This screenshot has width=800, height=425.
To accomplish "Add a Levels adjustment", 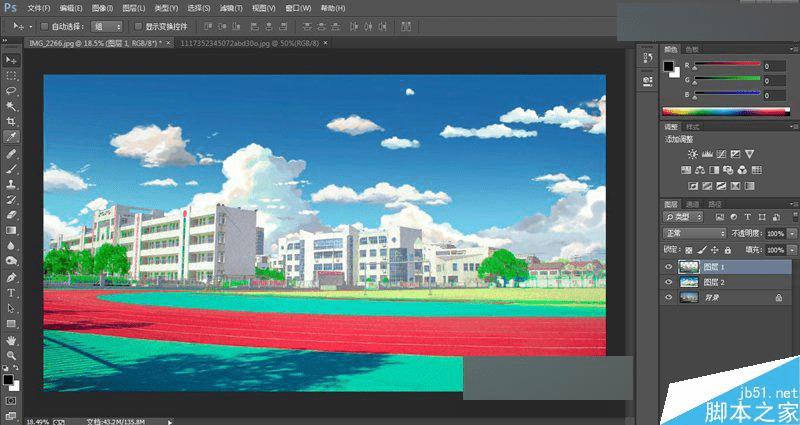I will [x=707, y=154].
